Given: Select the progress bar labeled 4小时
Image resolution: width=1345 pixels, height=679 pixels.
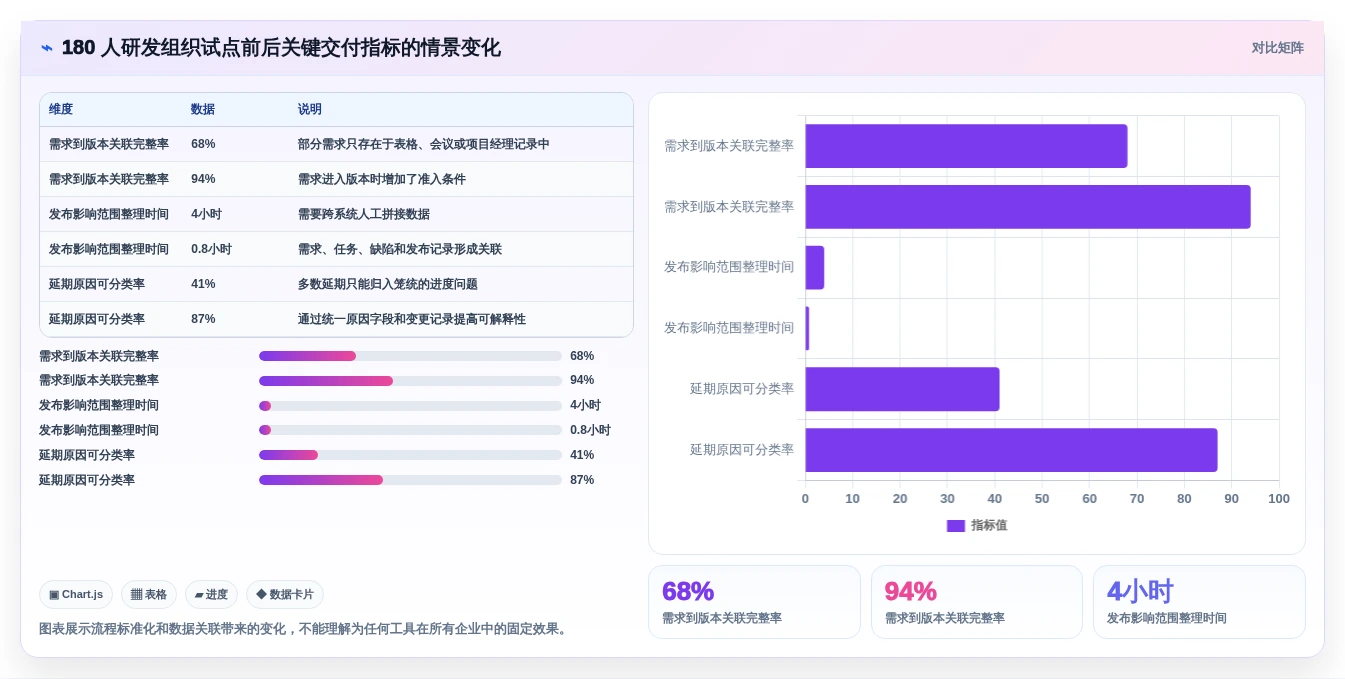Looking at the screenshot, I should pyautogui.click(x=410, y=405).
